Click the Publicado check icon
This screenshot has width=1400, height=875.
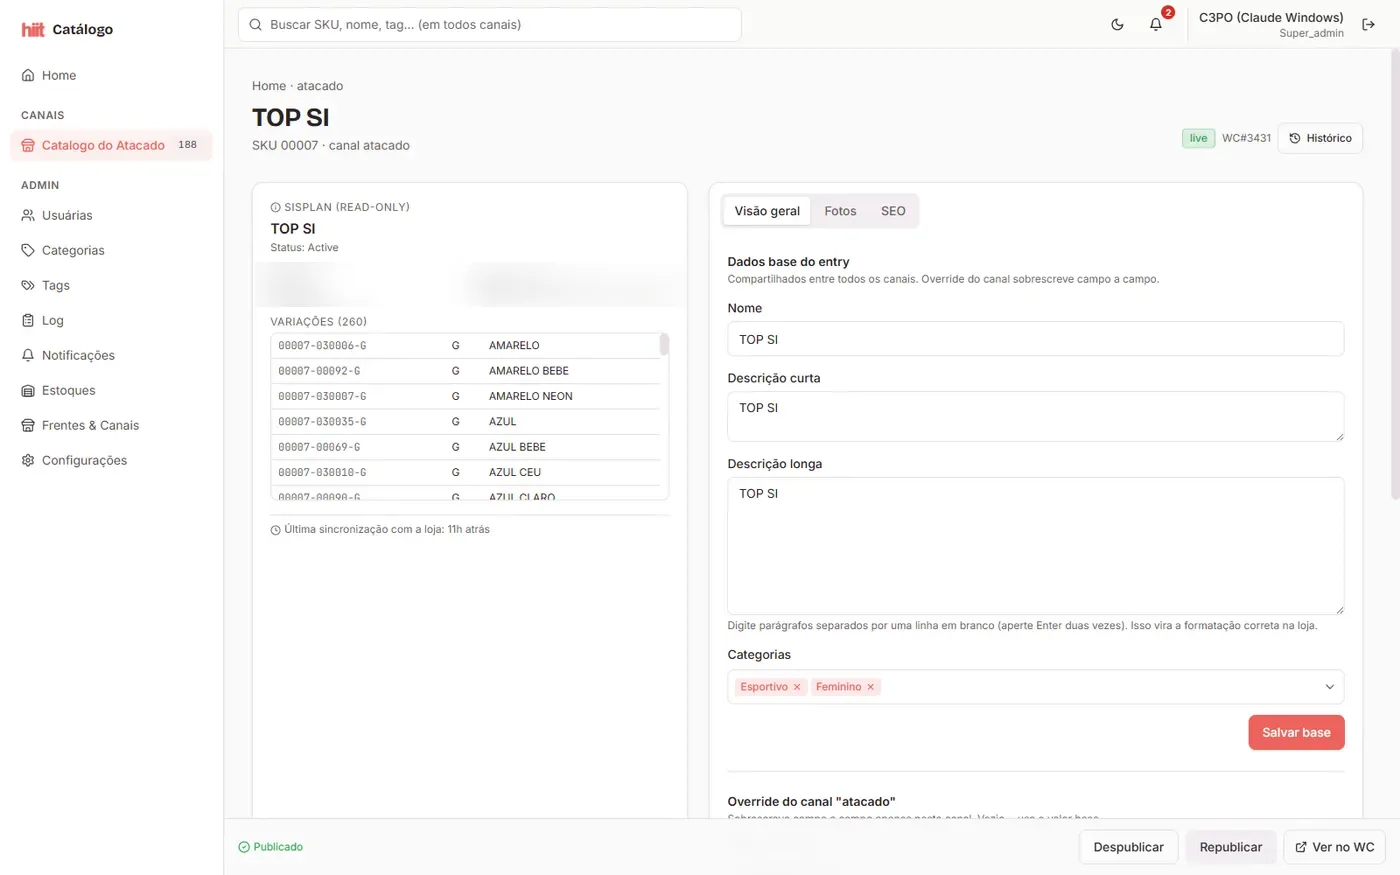(x=244, y=847)
